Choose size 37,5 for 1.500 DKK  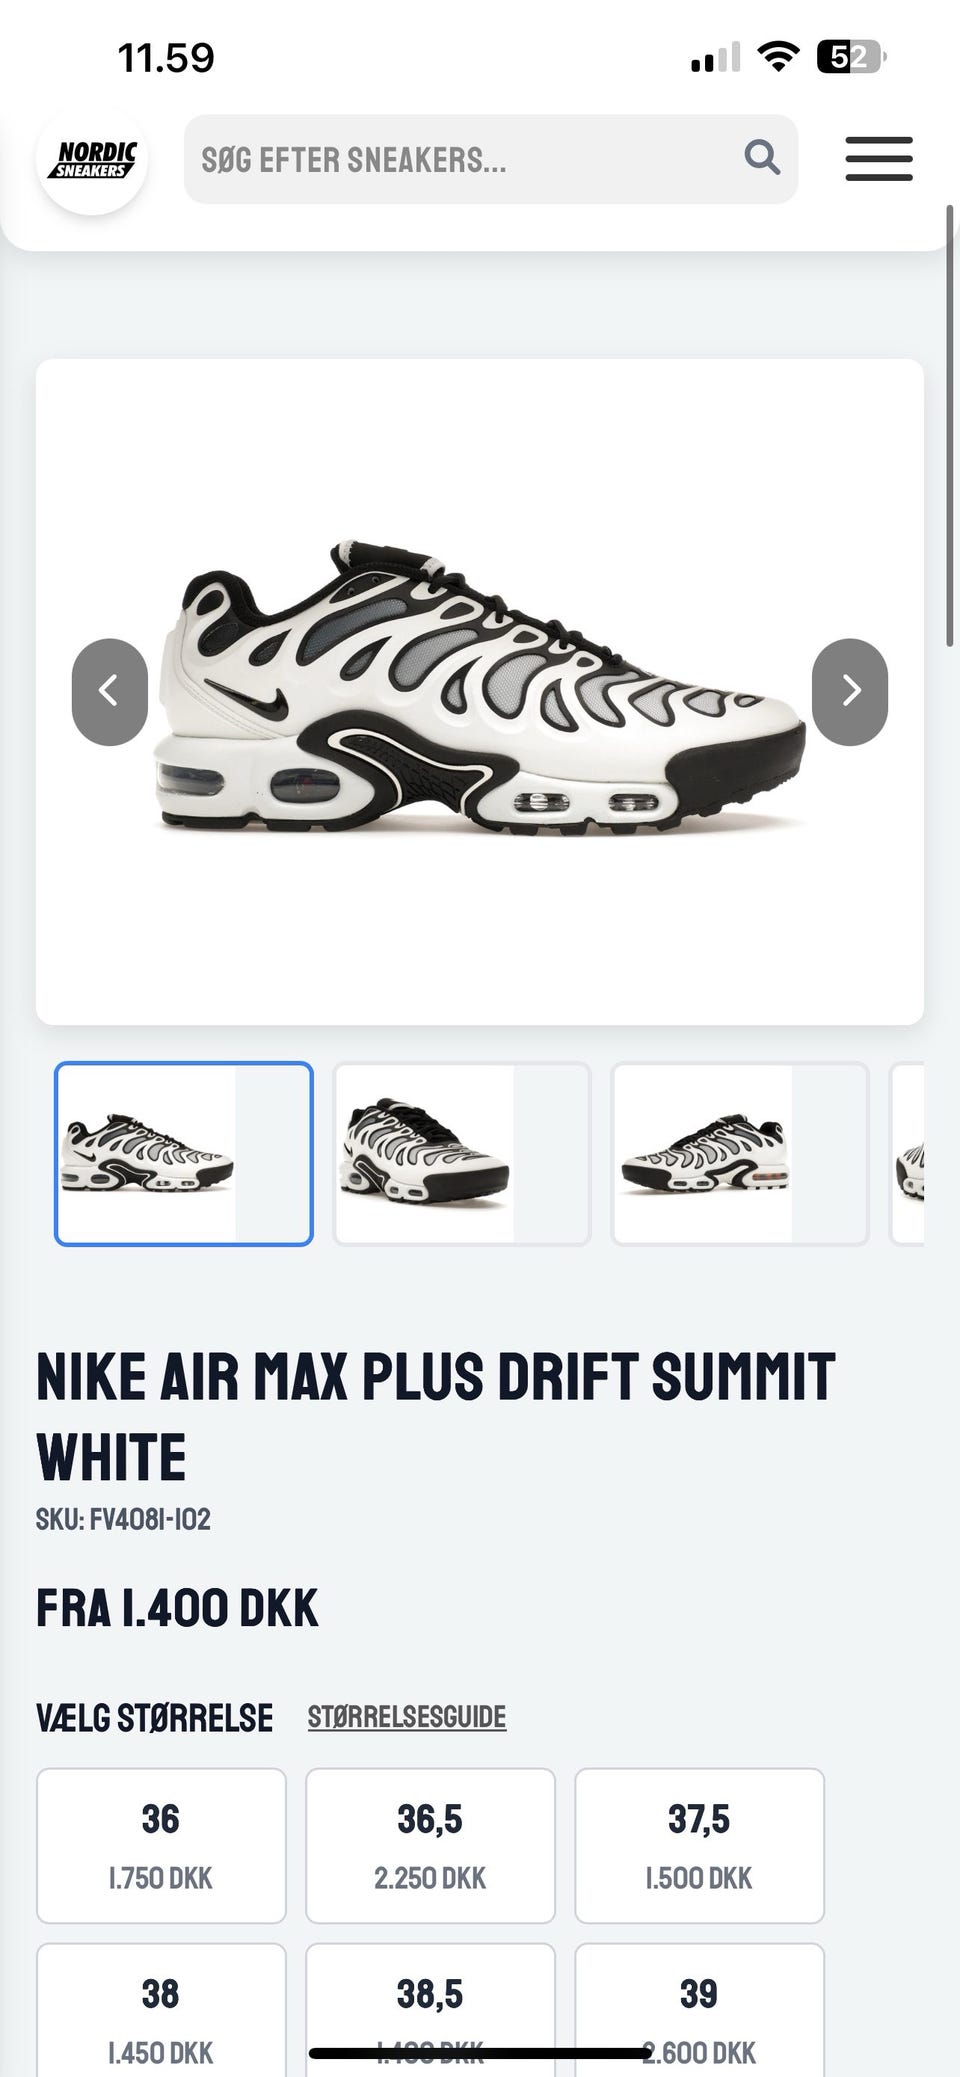(x=699, y=1846)
